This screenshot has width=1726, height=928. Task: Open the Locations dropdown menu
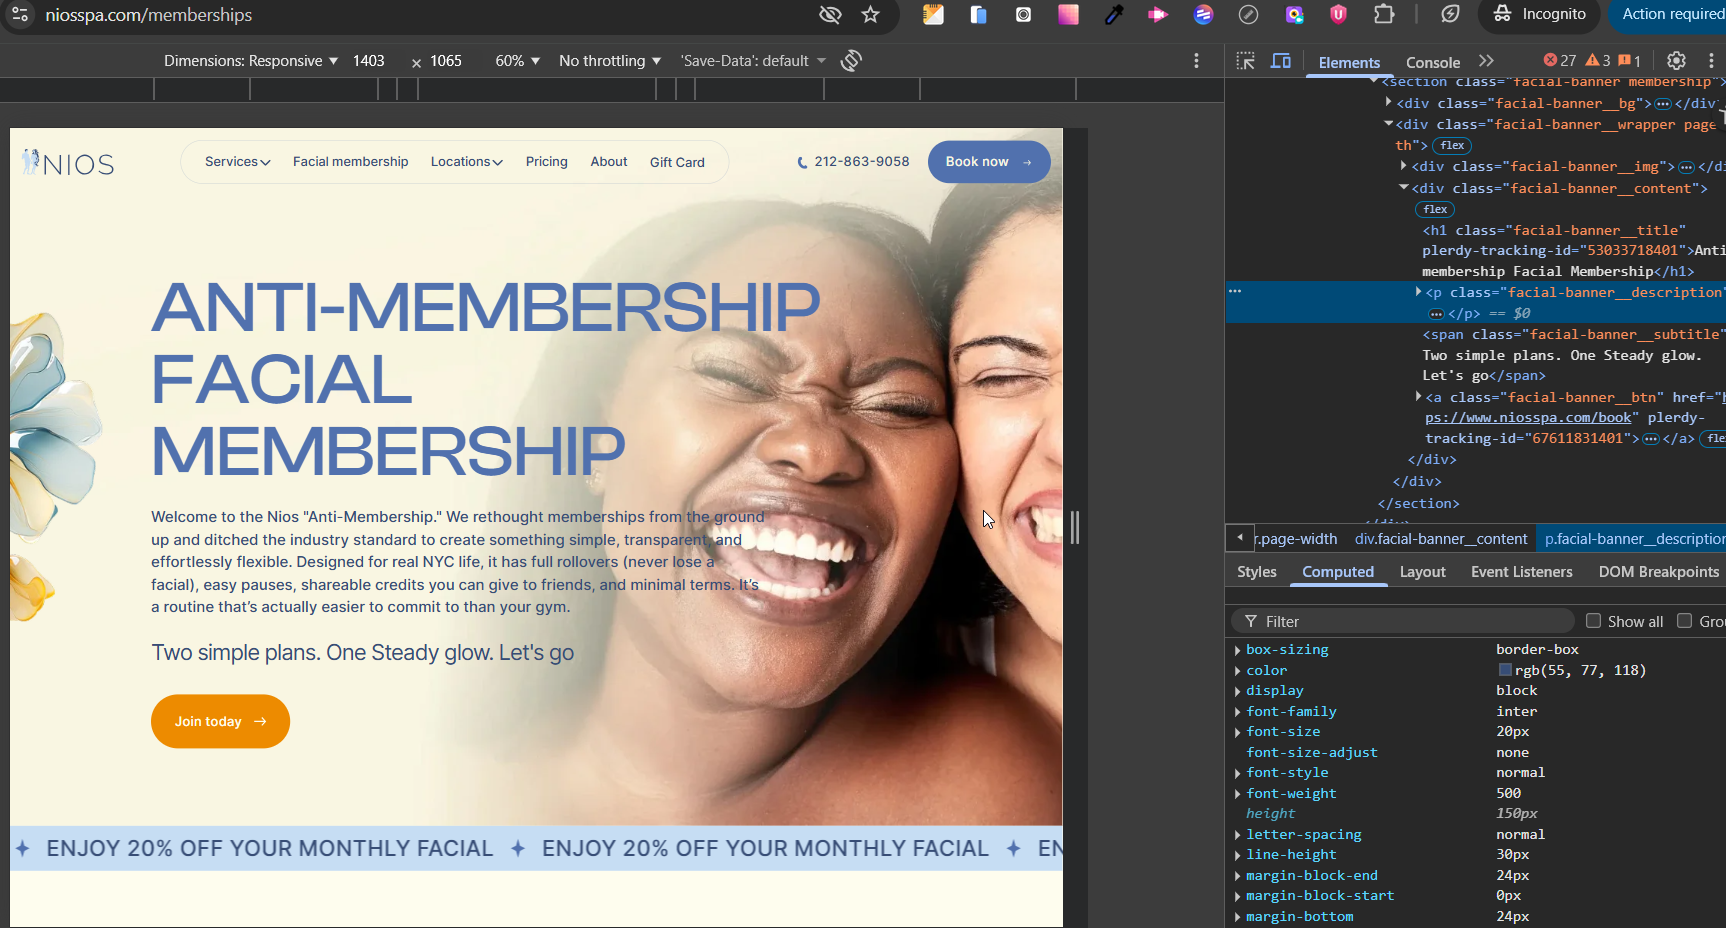pos(466,162)
